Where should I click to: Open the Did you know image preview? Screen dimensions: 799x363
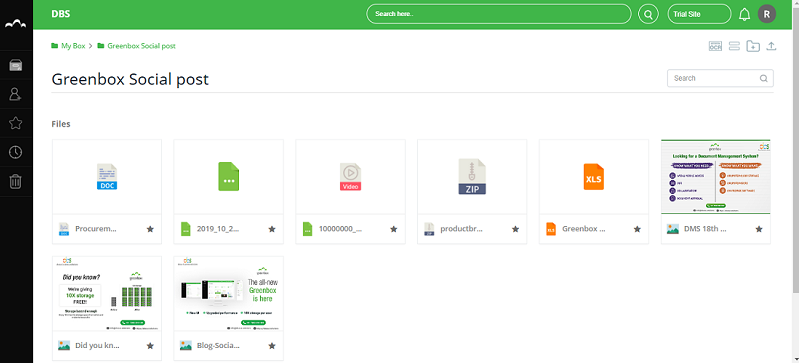pos(107,294)
